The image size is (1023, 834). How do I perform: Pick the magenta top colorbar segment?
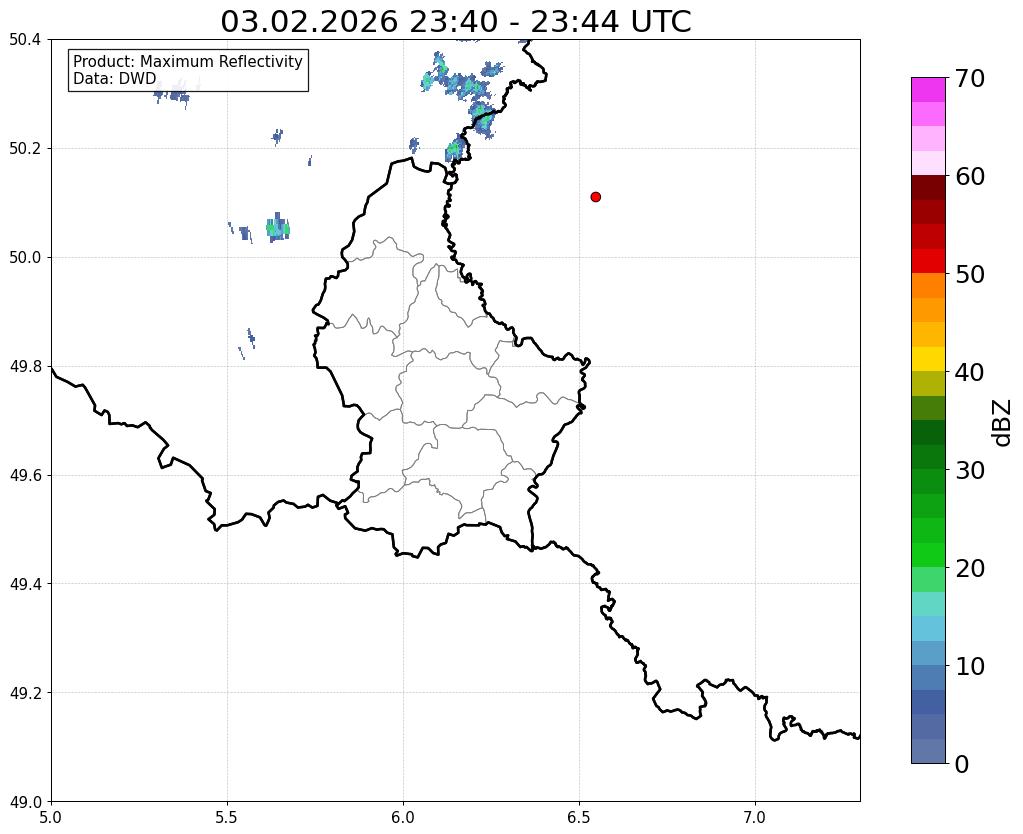tap(928, 90)
